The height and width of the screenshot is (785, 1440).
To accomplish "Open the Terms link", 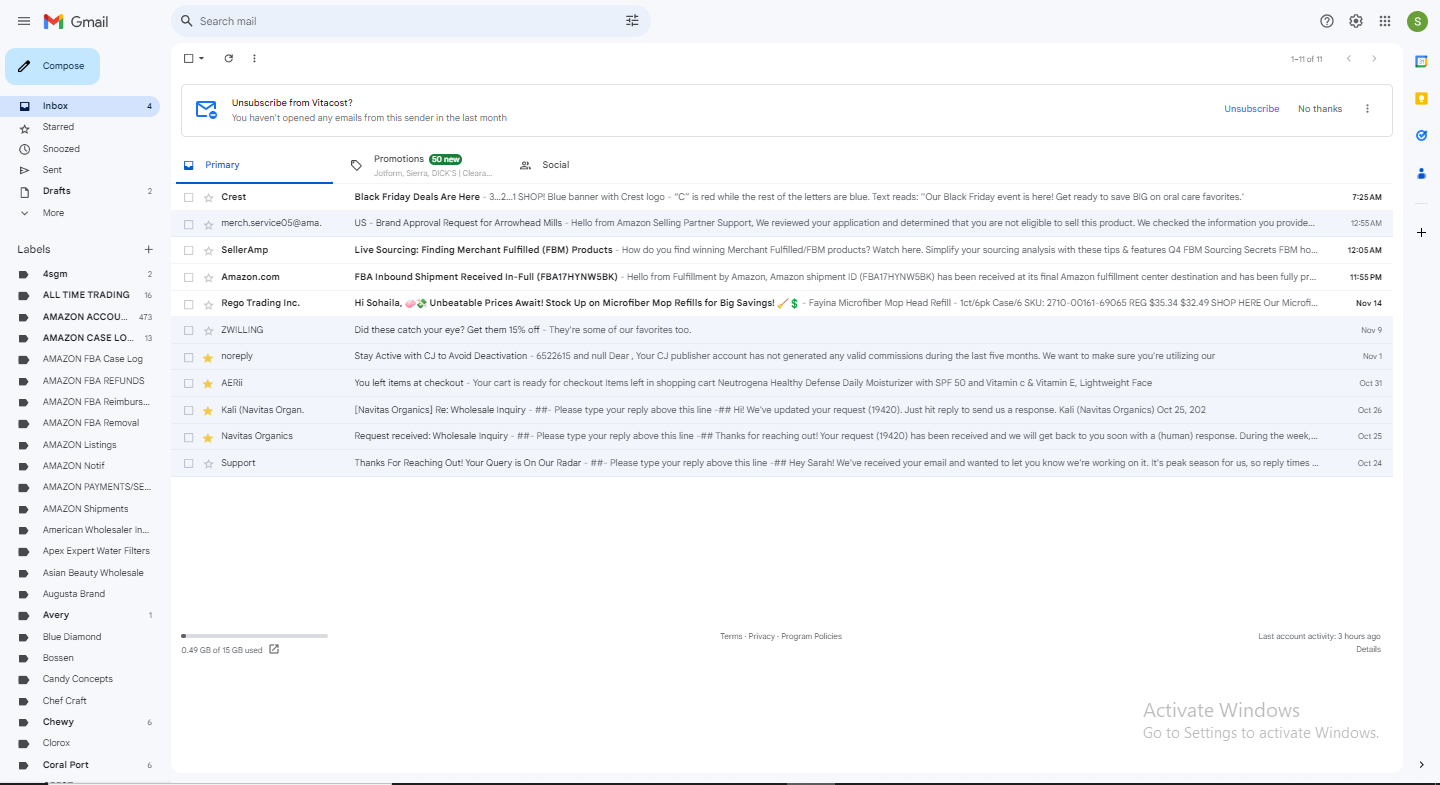I will coord(731,637).
